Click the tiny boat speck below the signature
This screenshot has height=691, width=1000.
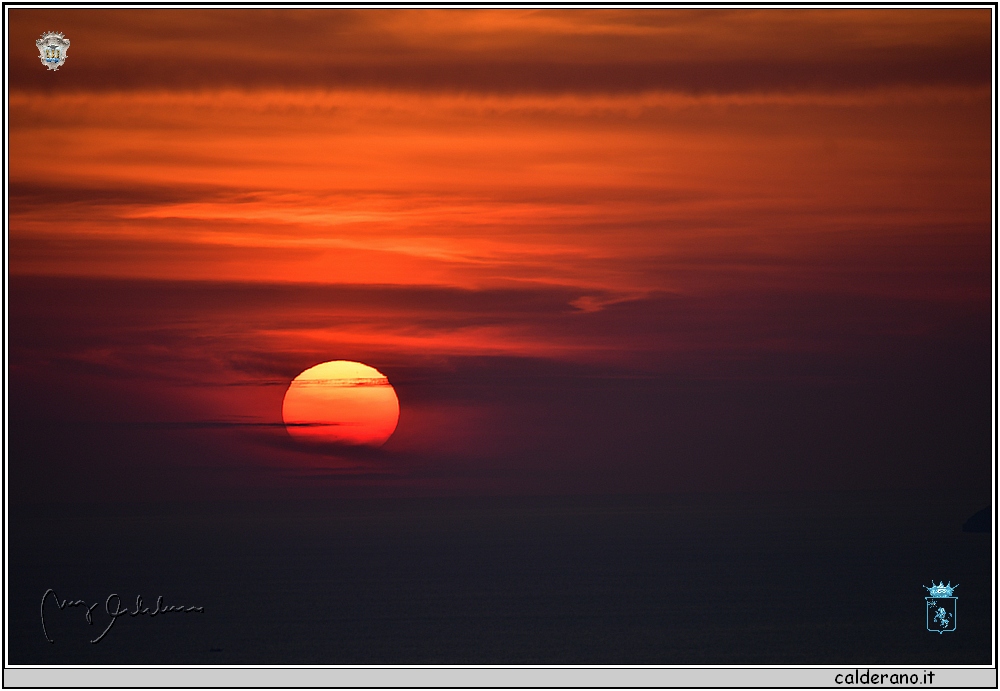coord(215,650)
